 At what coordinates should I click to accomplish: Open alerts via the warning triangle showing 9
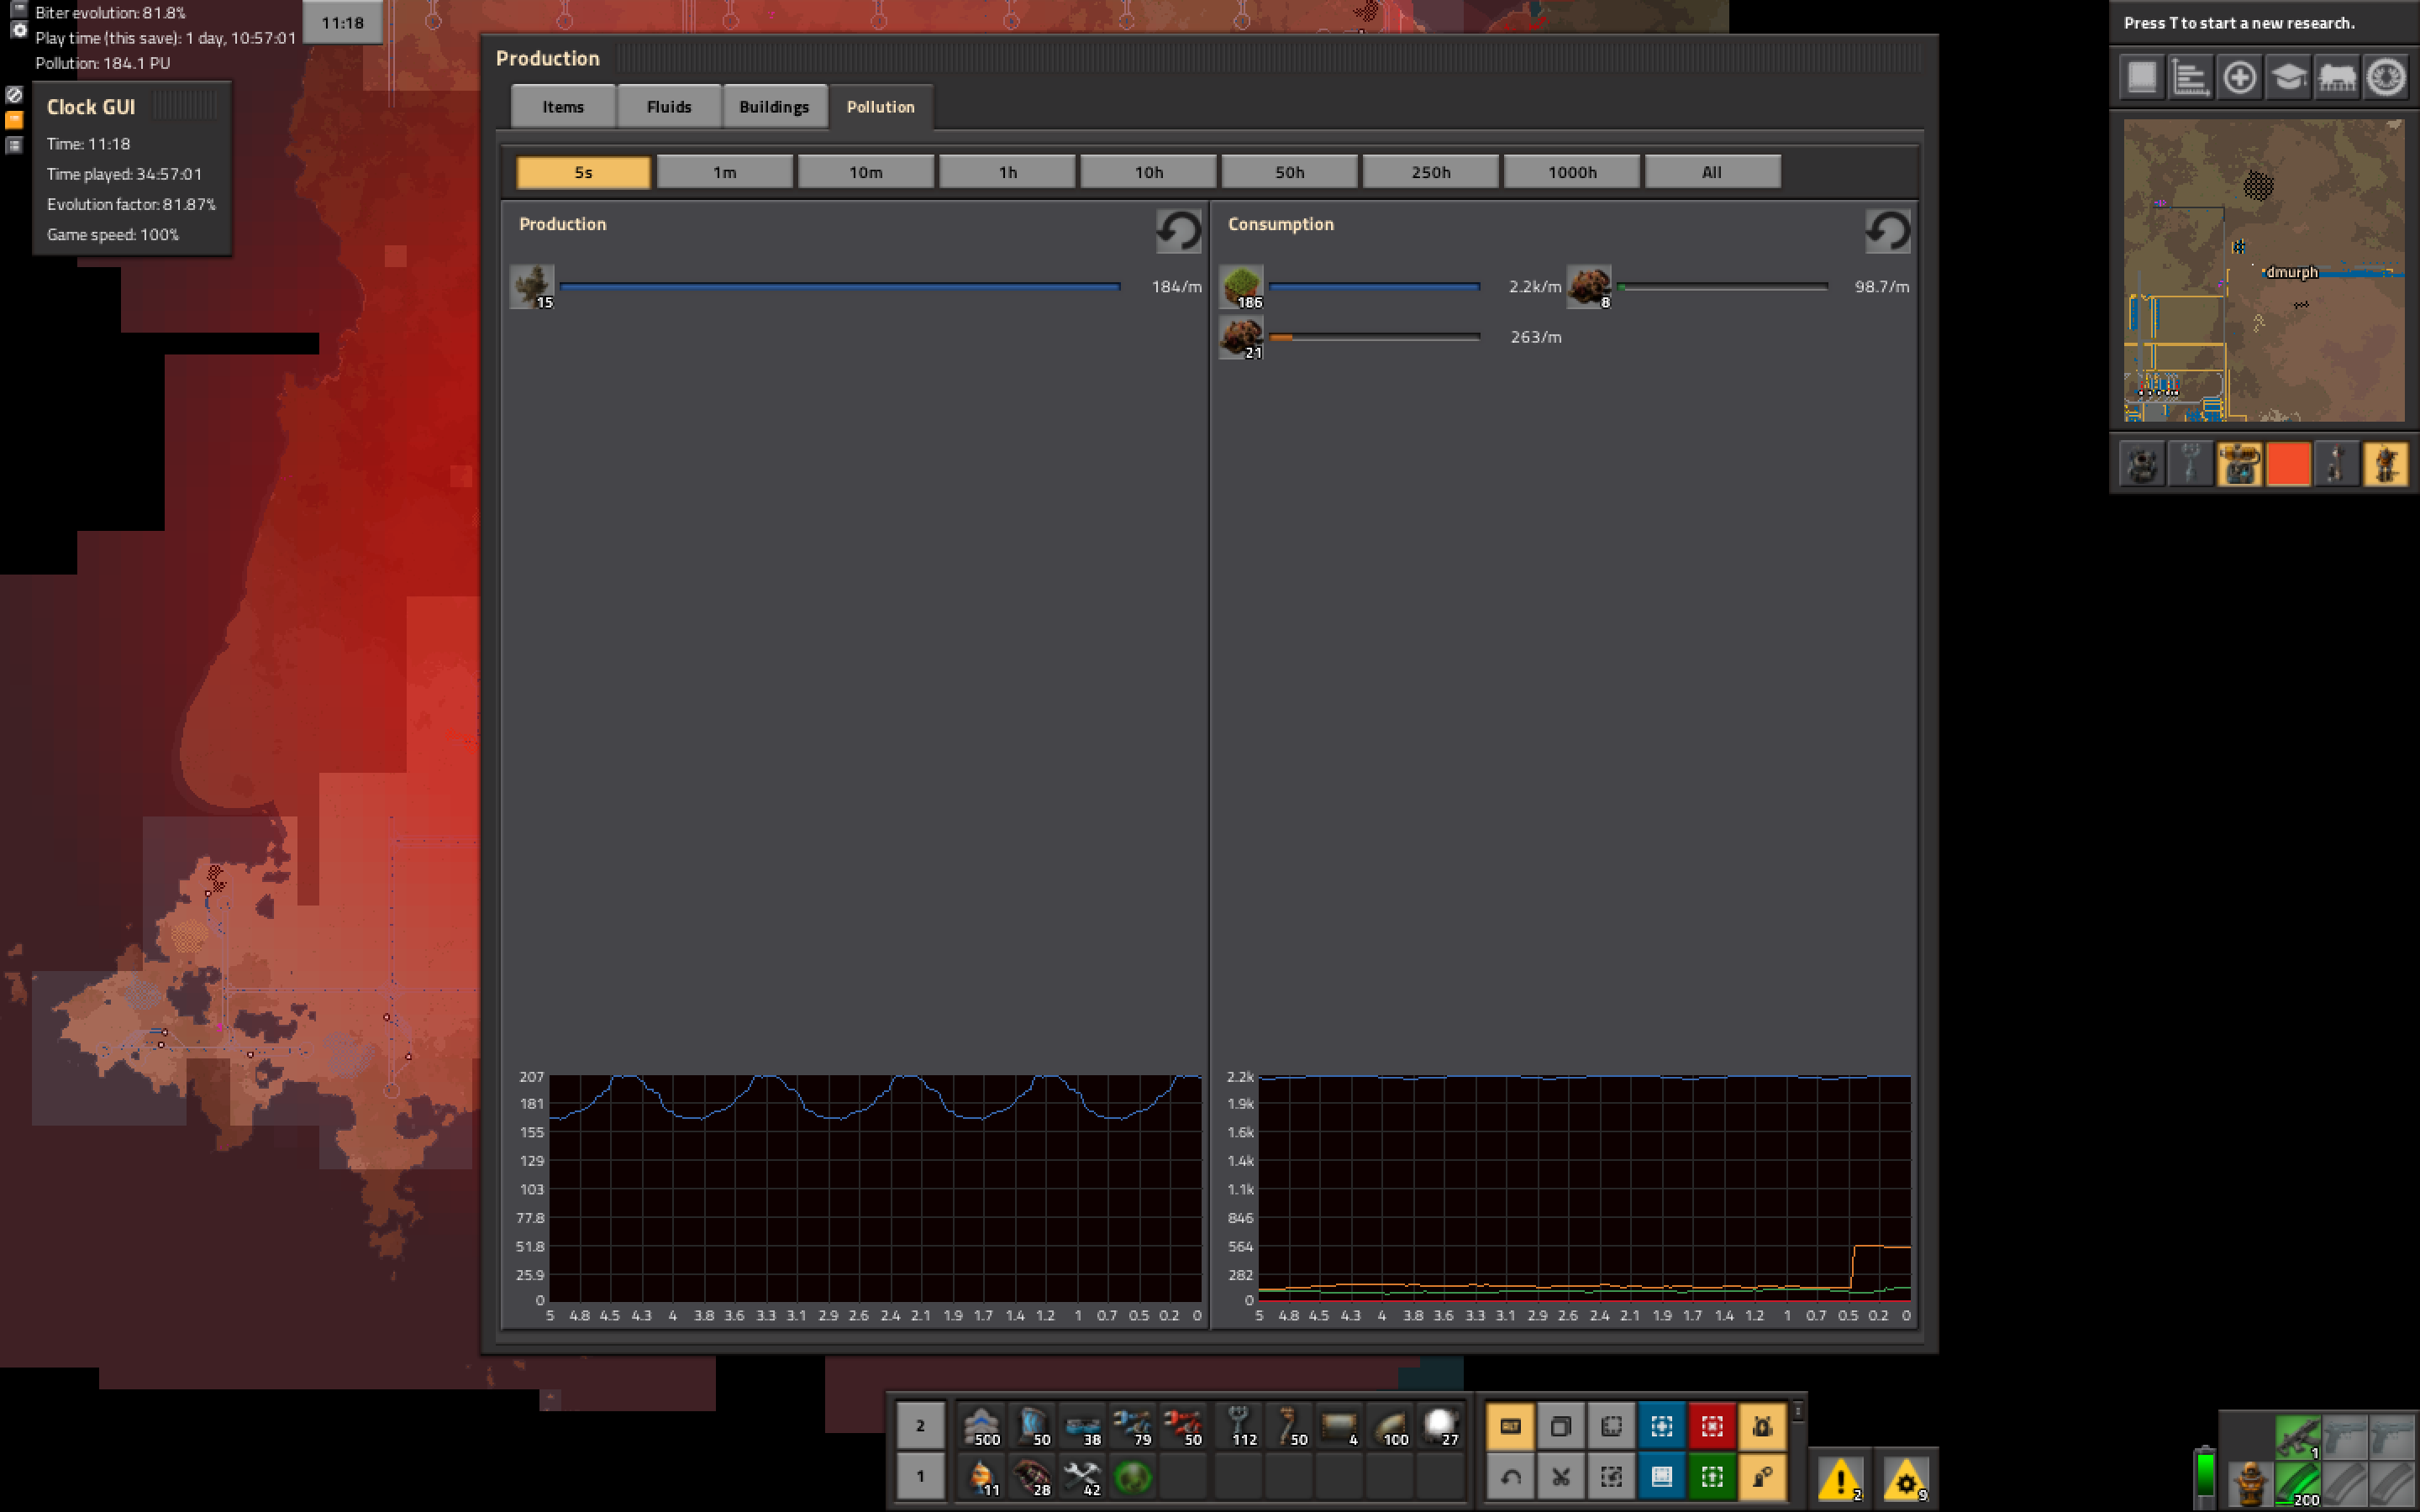[x=1906, y=1477]
